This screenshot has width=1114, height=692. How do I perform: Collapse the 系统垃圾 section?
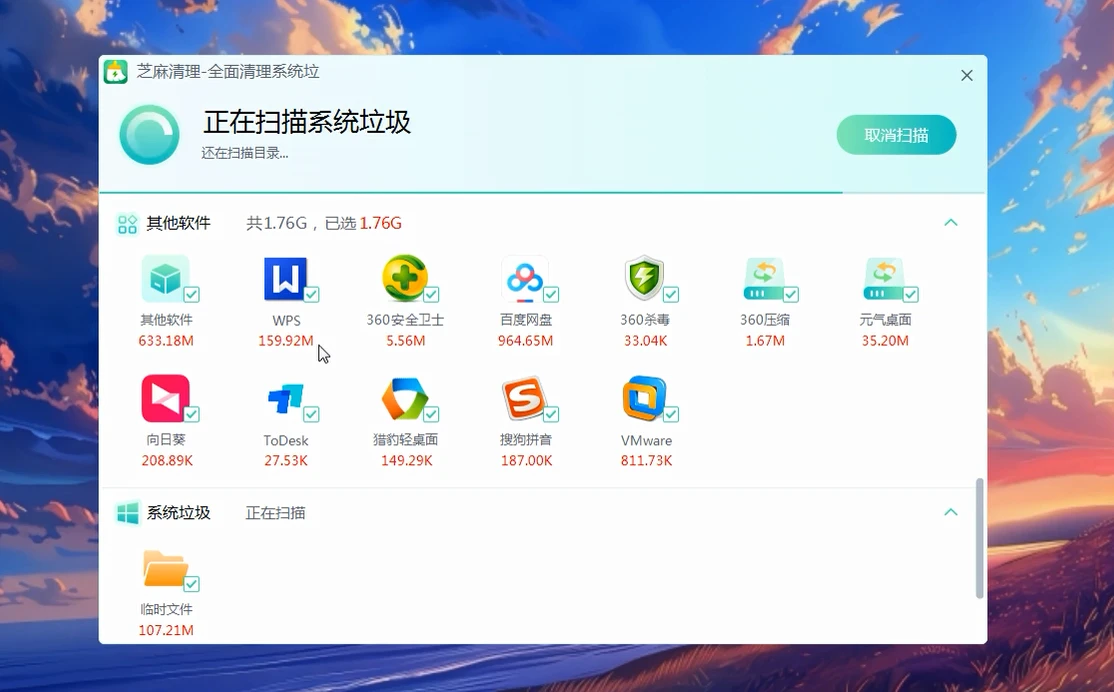pos(951,512)
